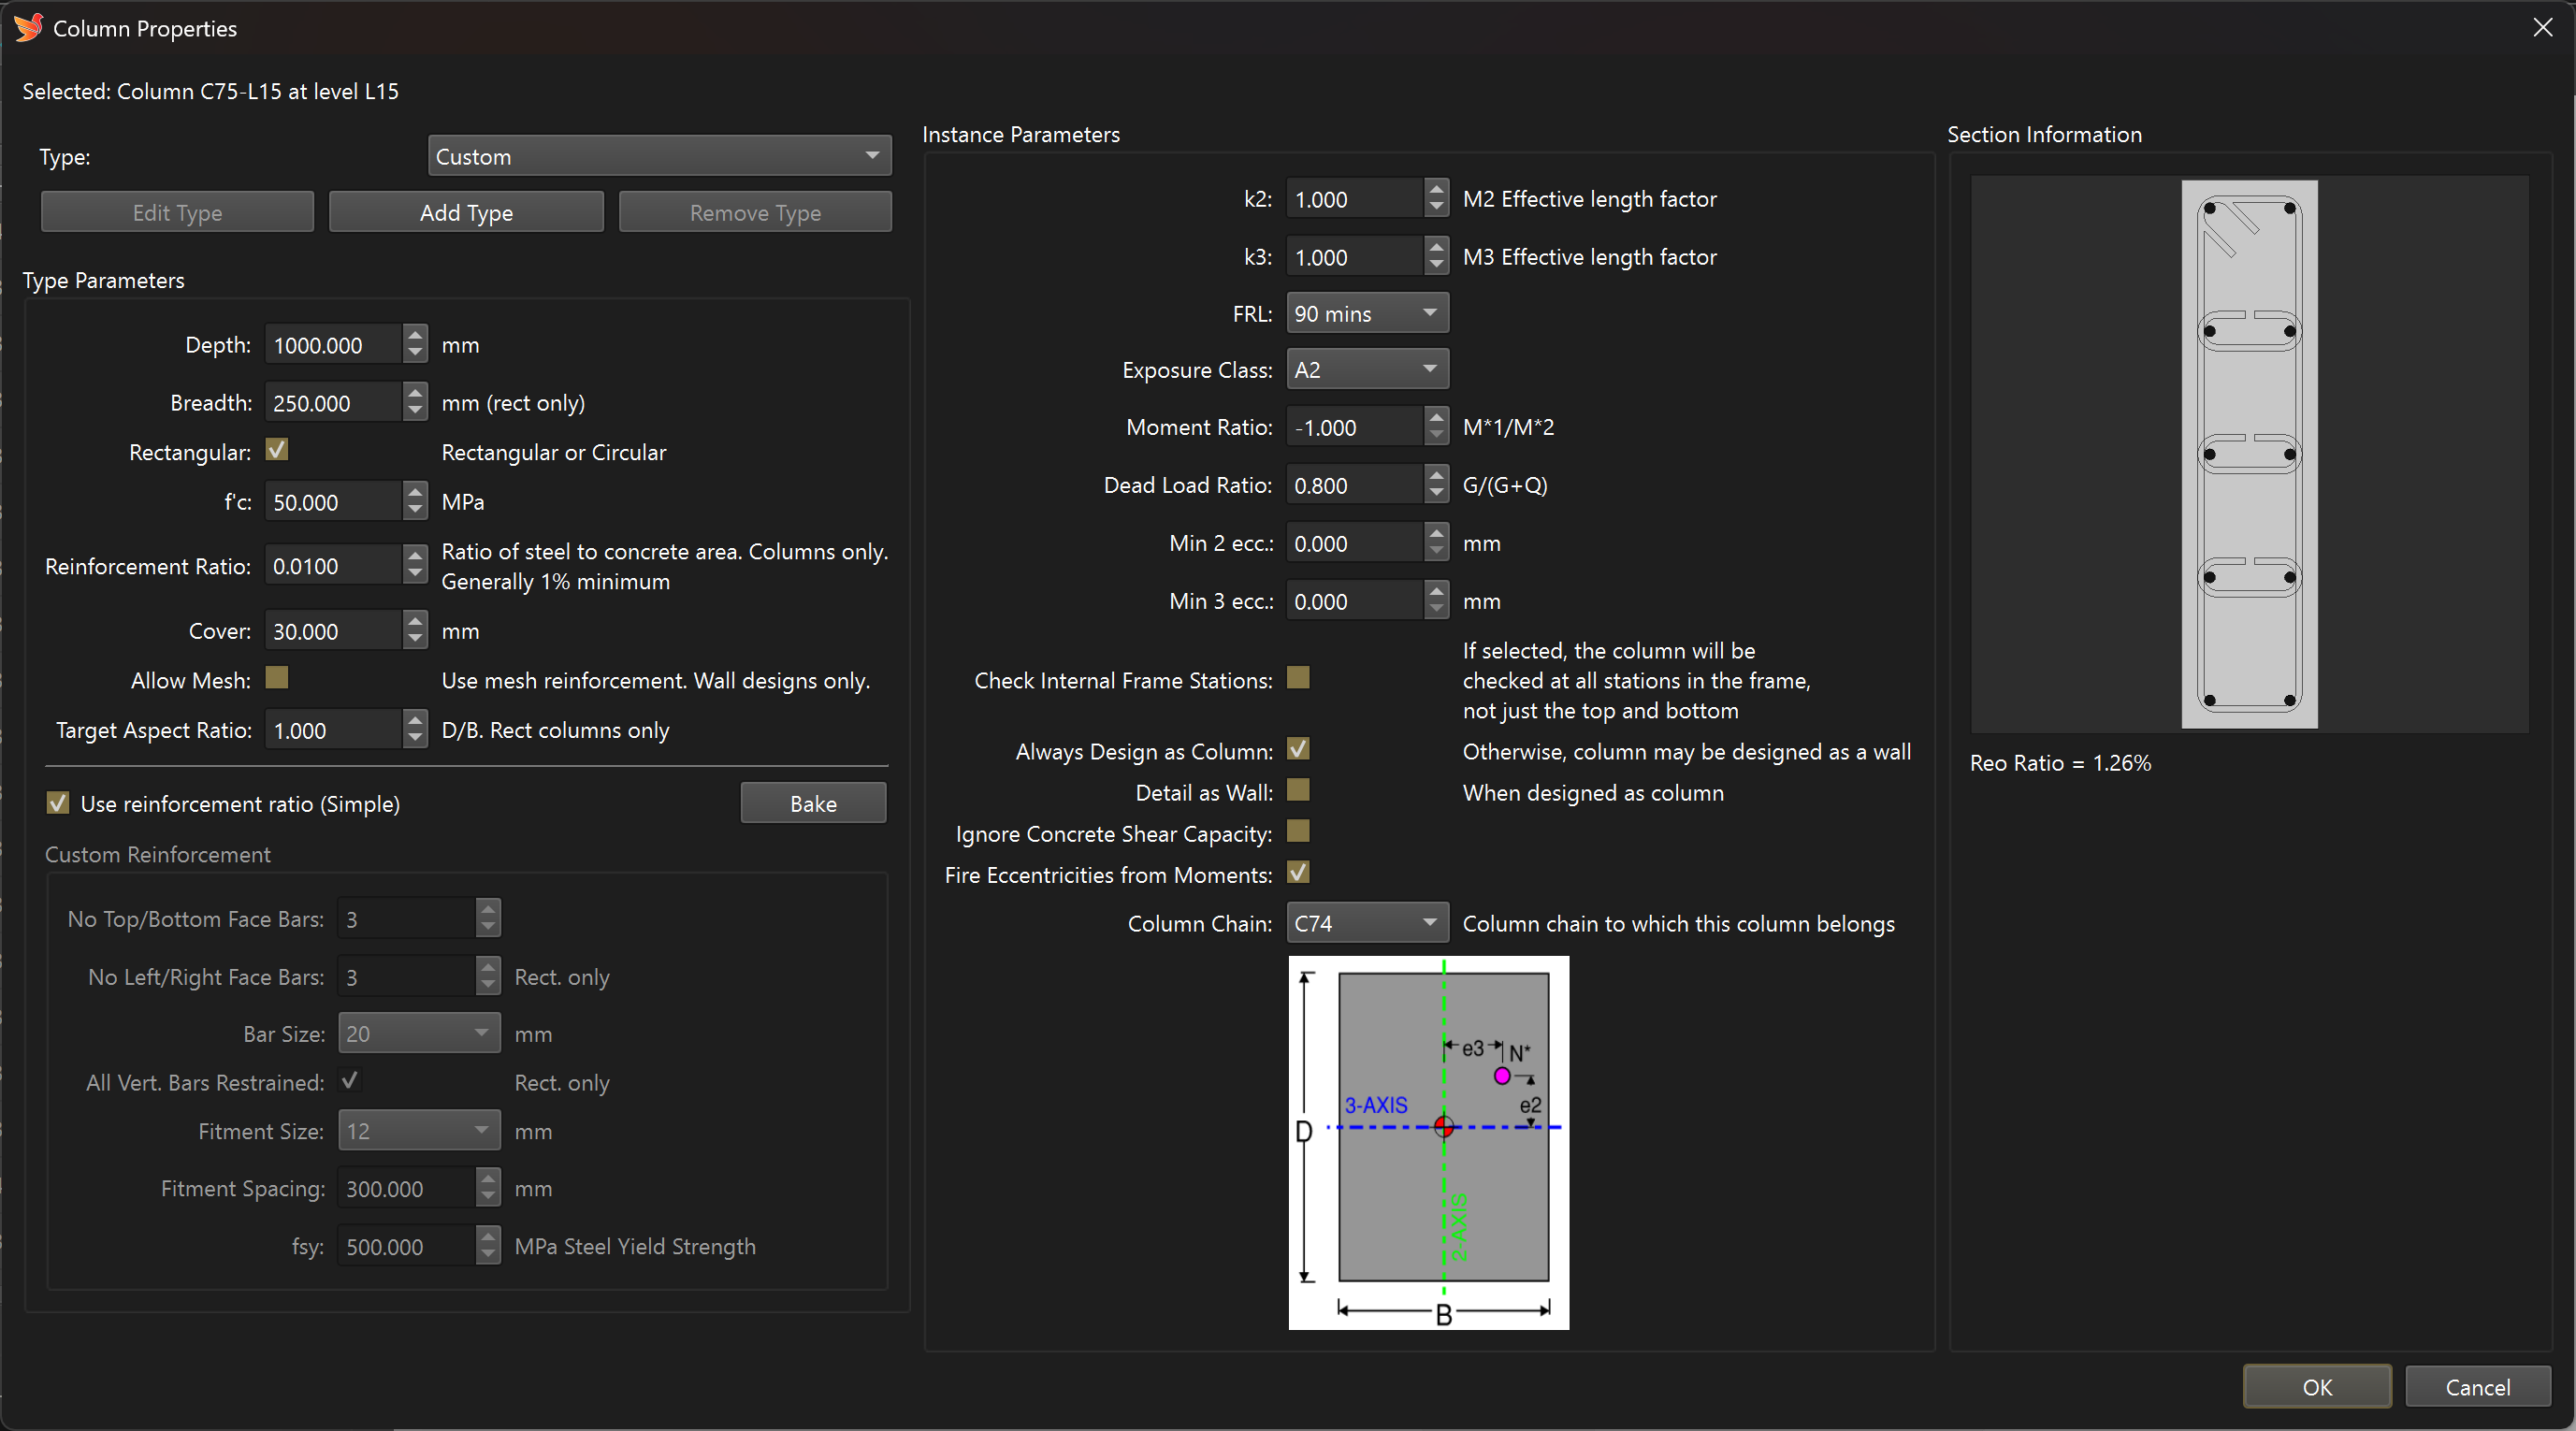Open the Type dropdown showing Custom
Screen dimensions: 2576x1431
(659, 156)
